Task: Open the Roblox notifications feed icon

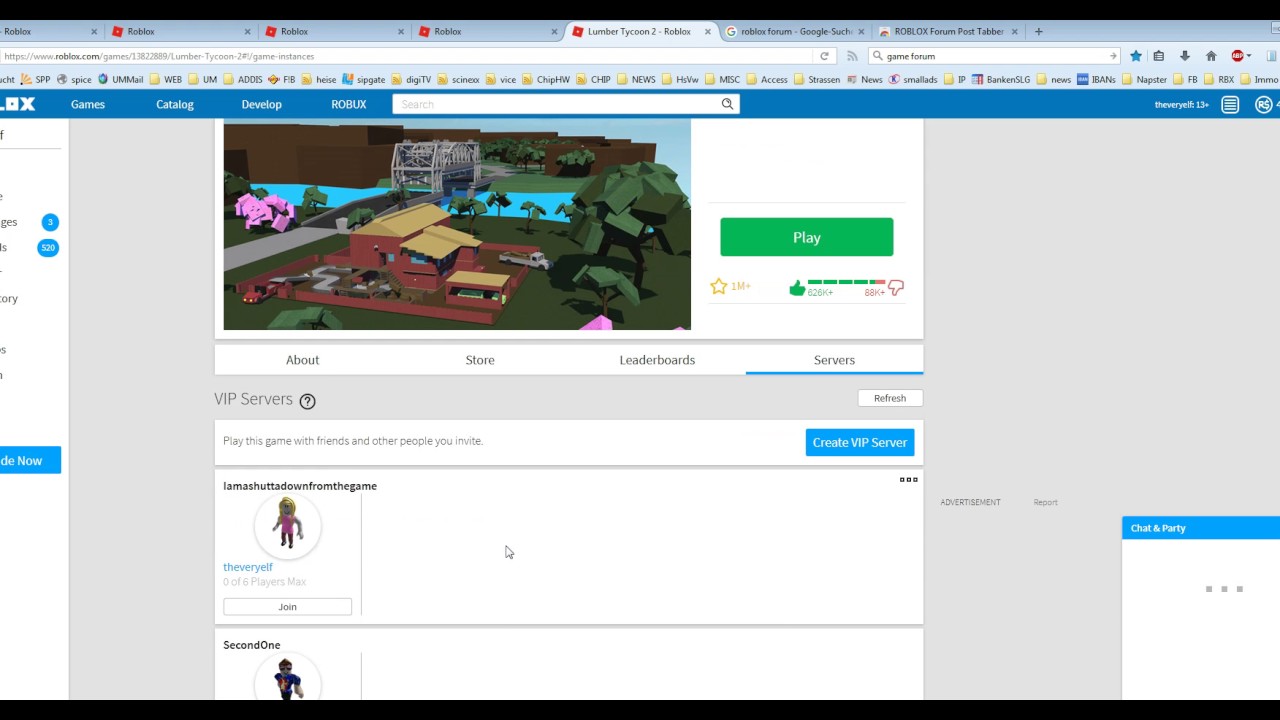Action: click(x=1230, y=104)
